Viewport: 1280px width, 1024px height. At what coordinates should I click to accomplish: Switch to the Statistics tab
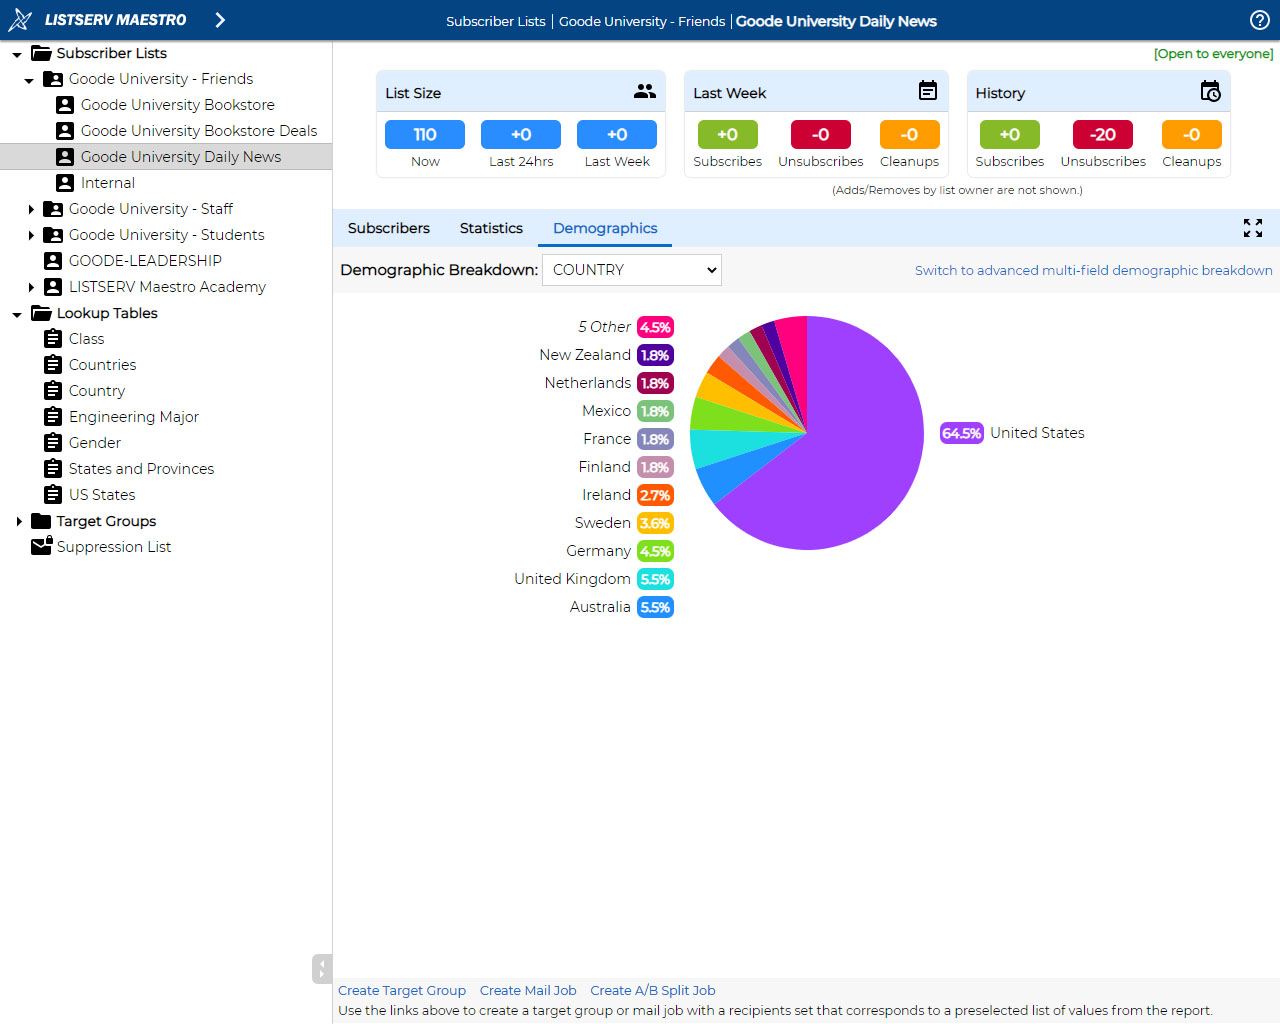(x=491, y=228)
